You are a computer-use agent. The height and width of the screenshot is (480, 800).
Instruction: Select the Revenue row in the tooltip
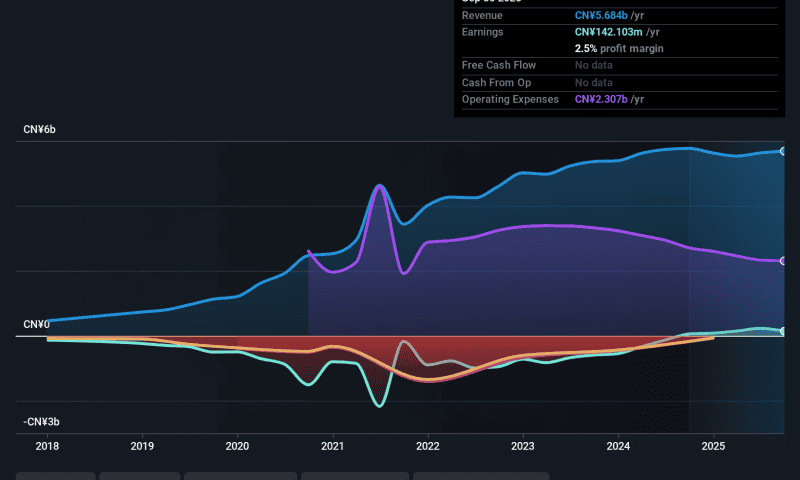[616, 16]
